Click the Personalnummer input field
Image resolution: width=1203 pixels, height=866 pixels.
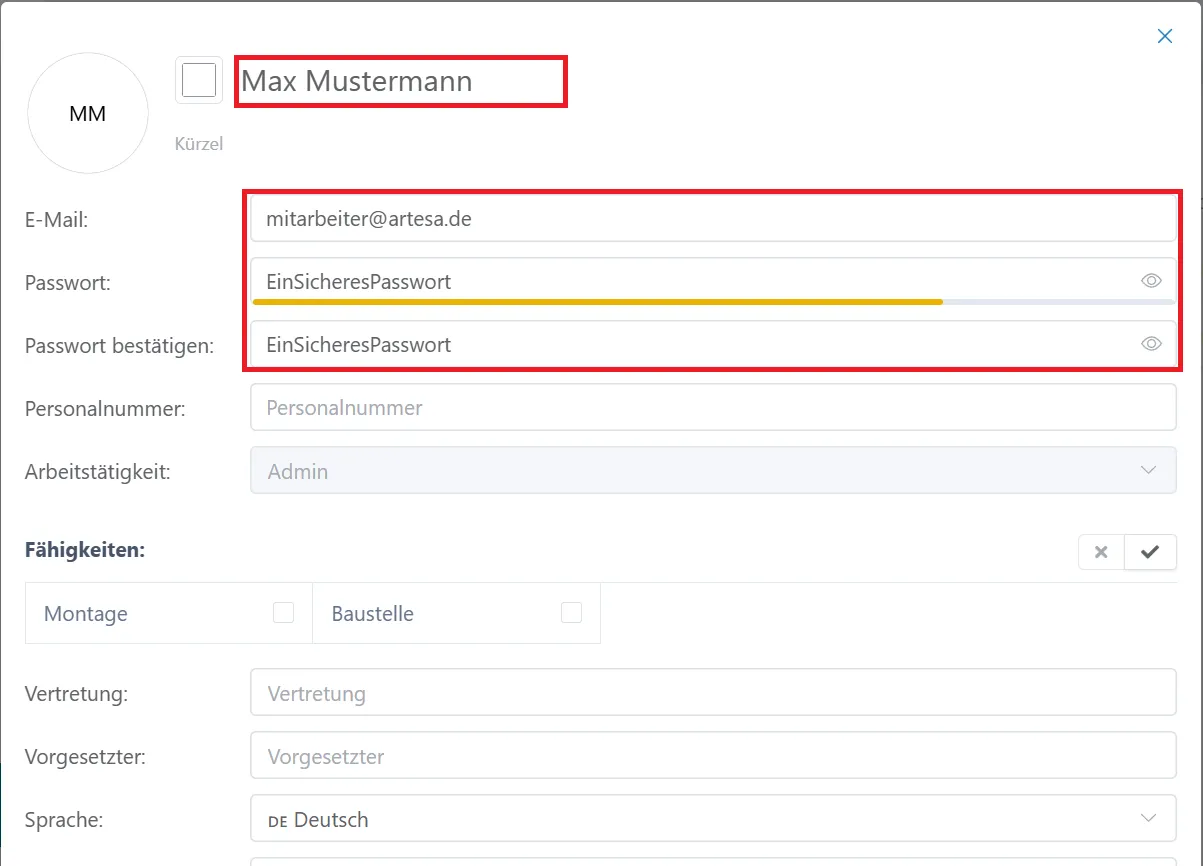[x=712, y=408]
